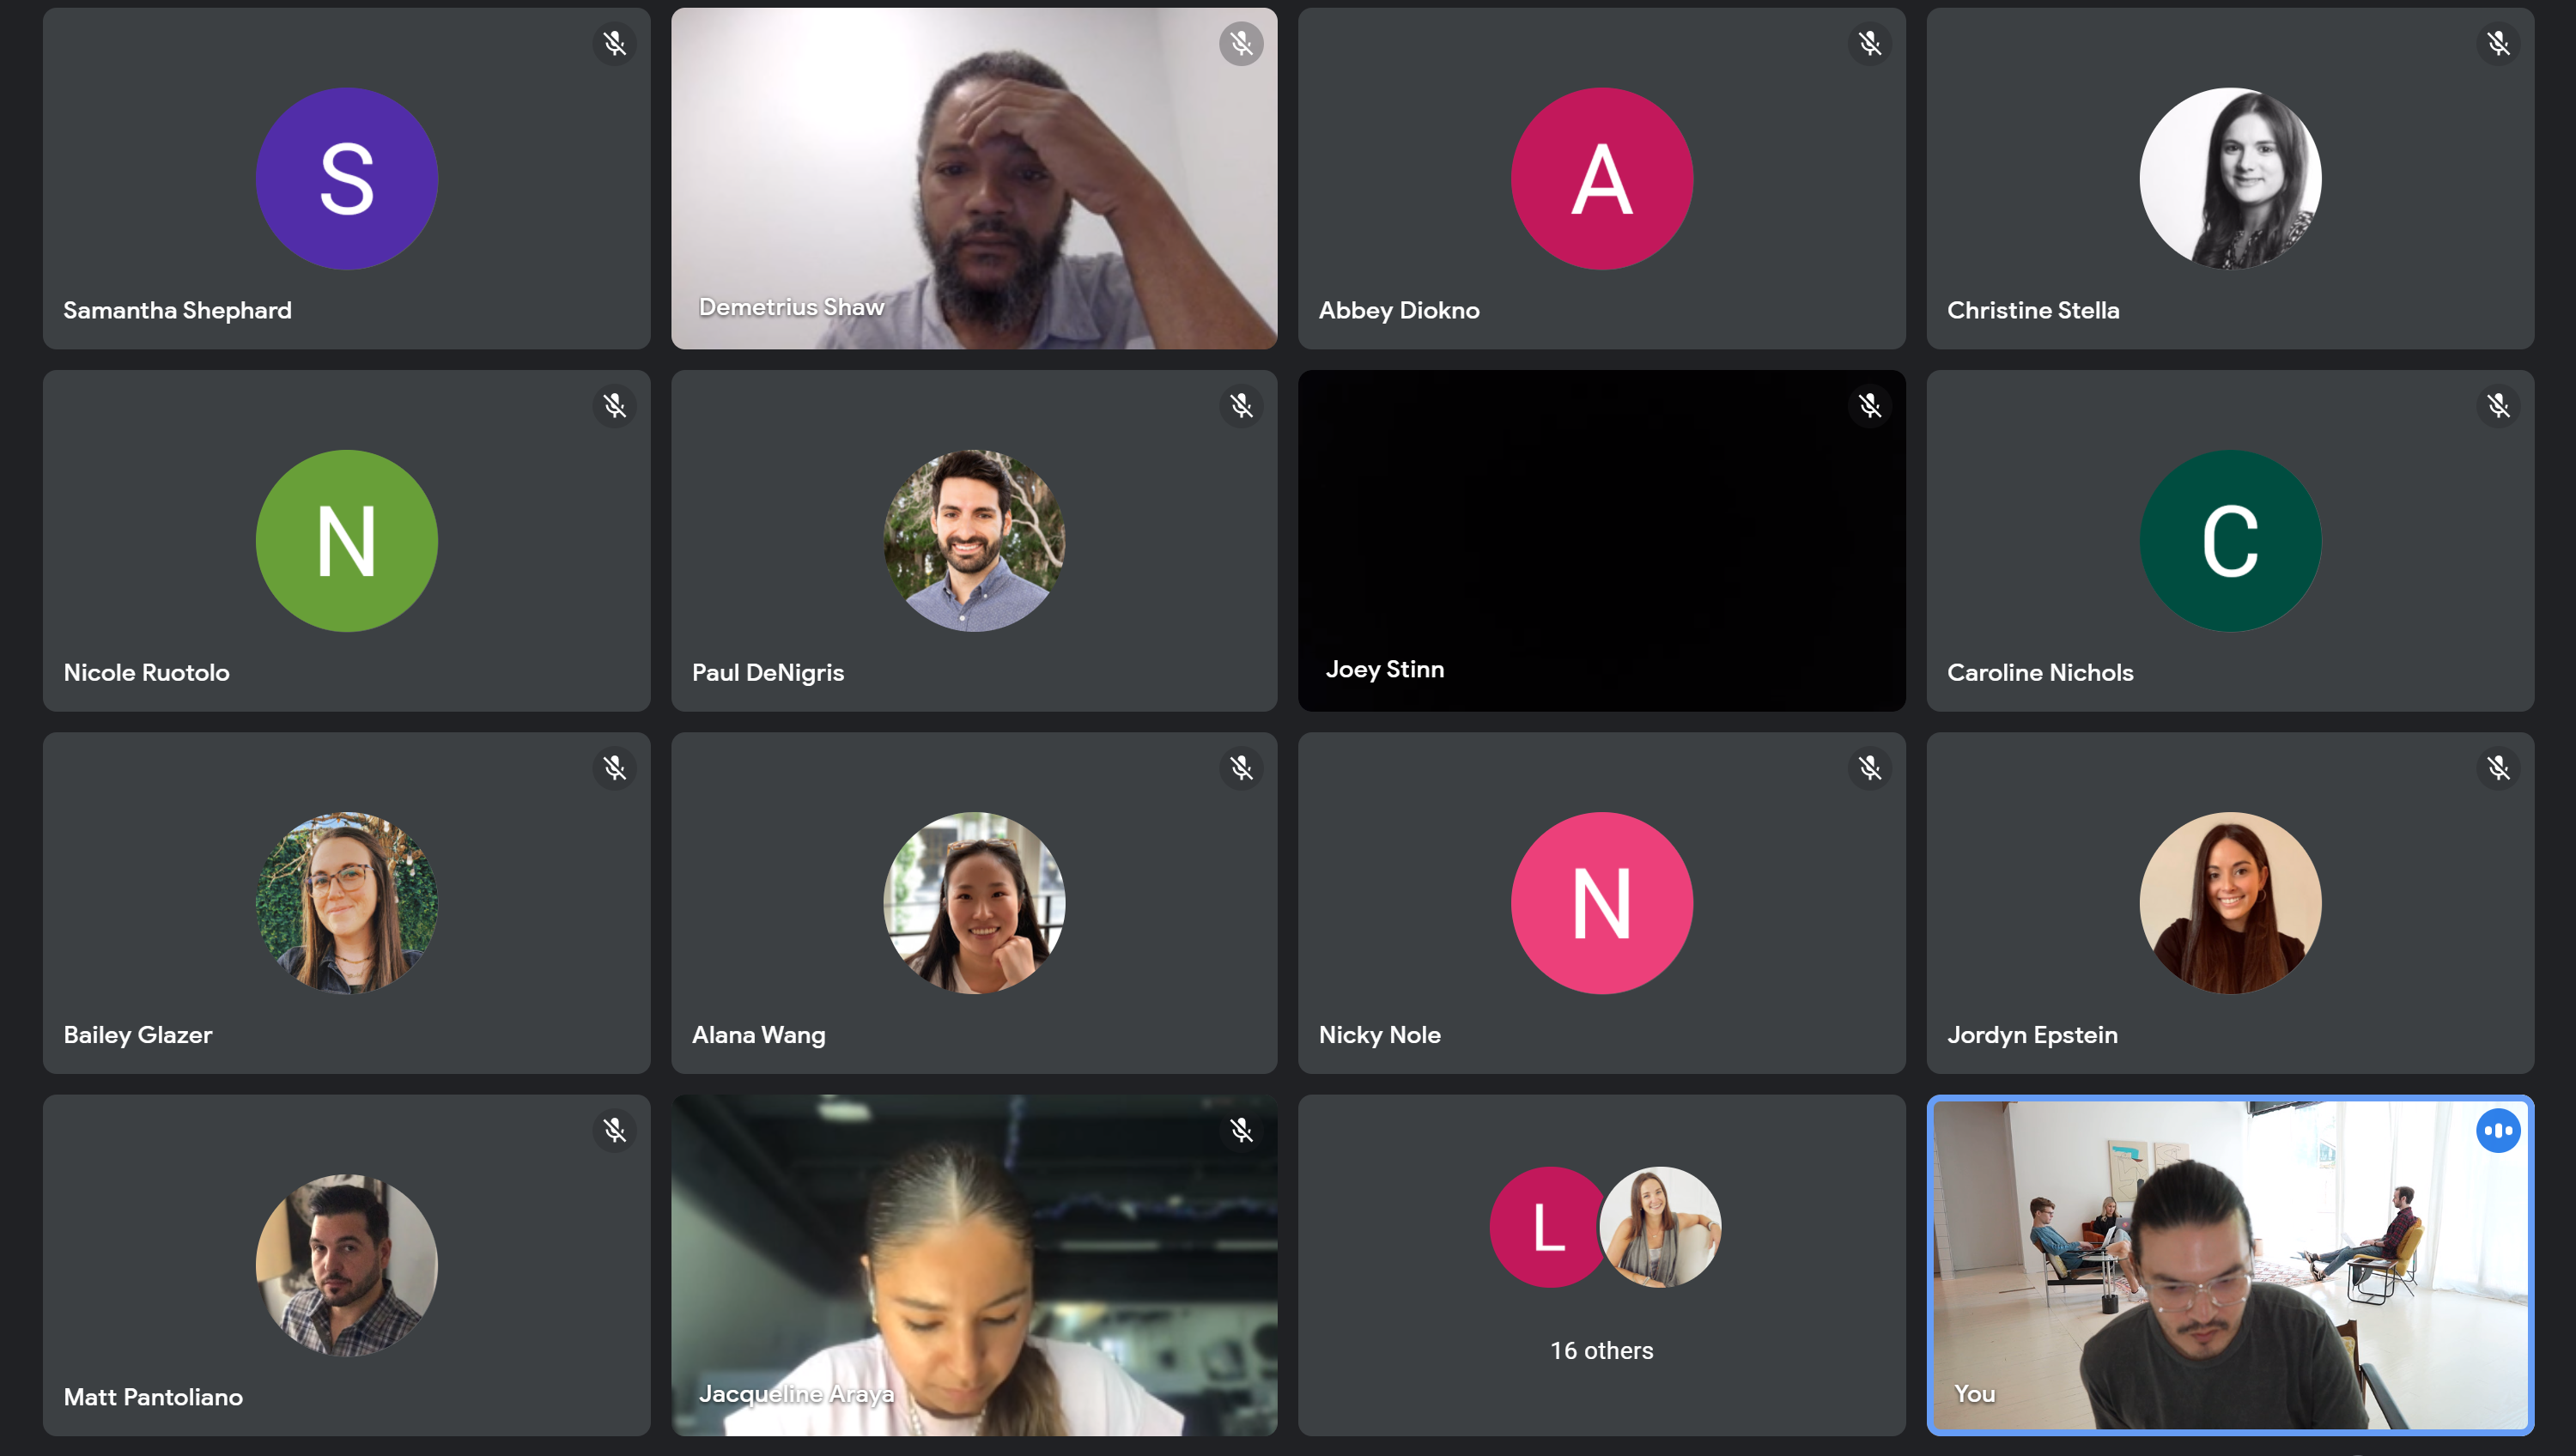Click muted mic icon on Joey Stinn tile
Viewport: 2576px width, 1456px height.
click(x=1870, y=406)
